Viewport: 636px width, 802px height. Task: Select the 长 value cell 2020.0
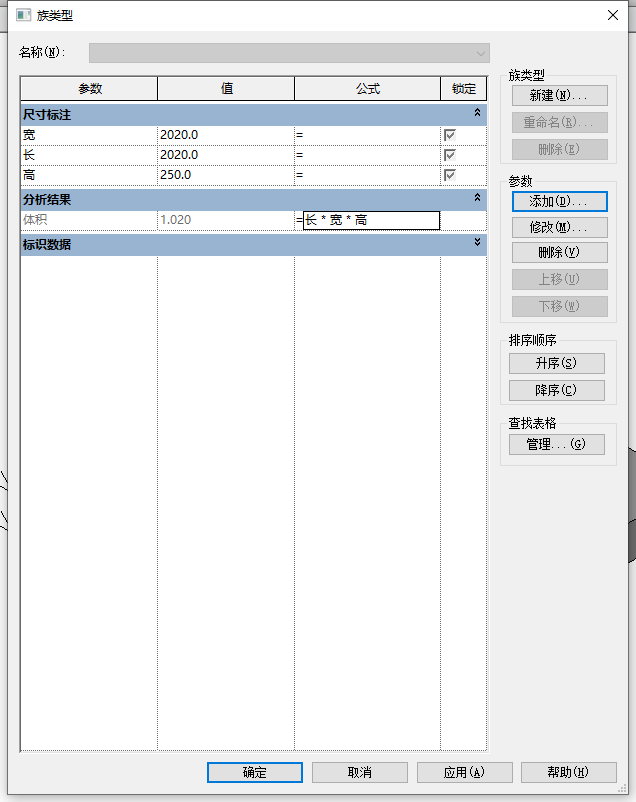click(226, 155)
